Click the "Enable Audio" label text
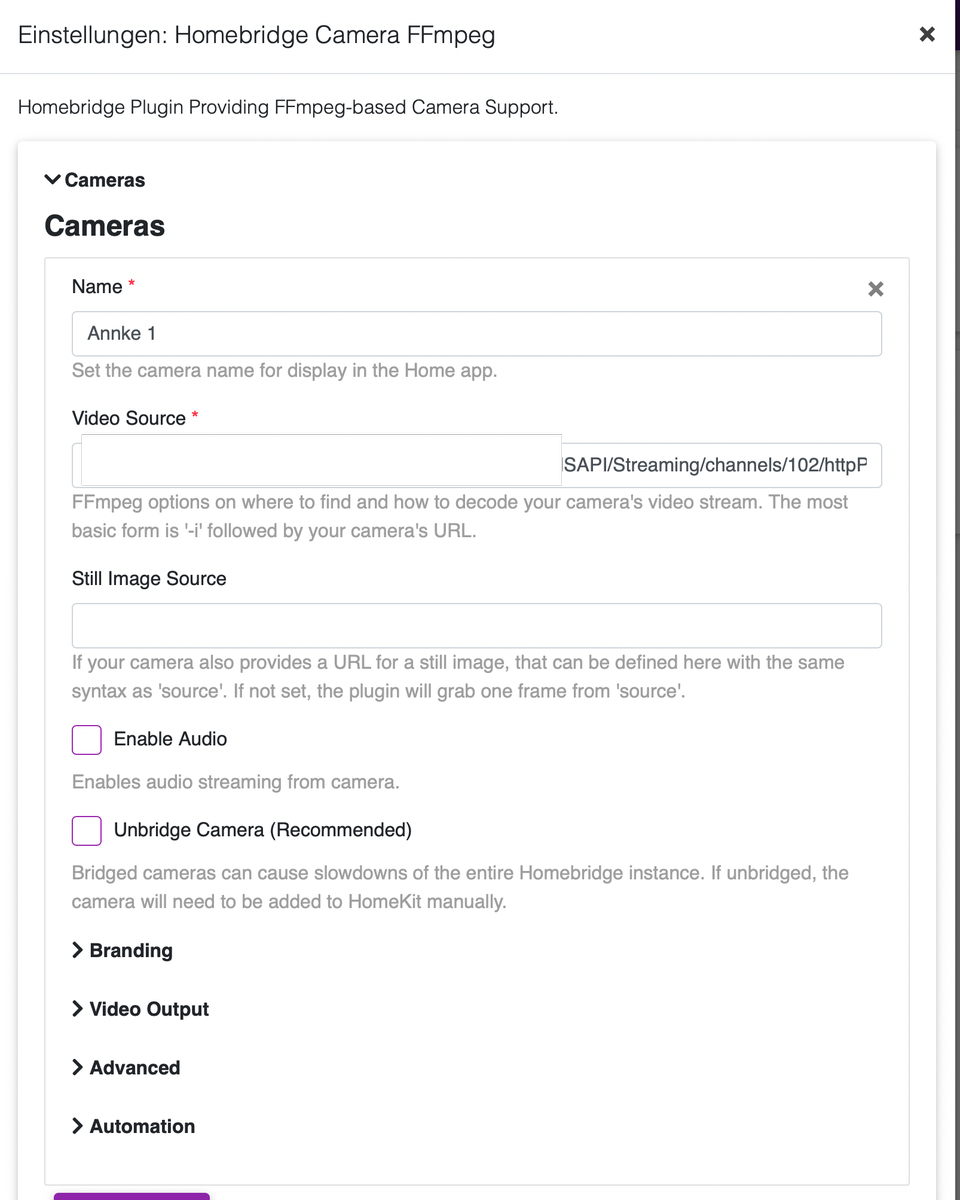 pyautogui.click(x=170, y=739)
